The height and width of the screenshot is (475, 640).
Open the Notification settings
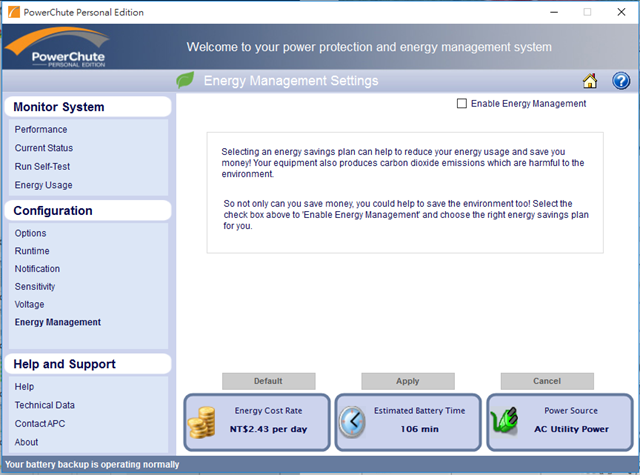click(37, 269)
